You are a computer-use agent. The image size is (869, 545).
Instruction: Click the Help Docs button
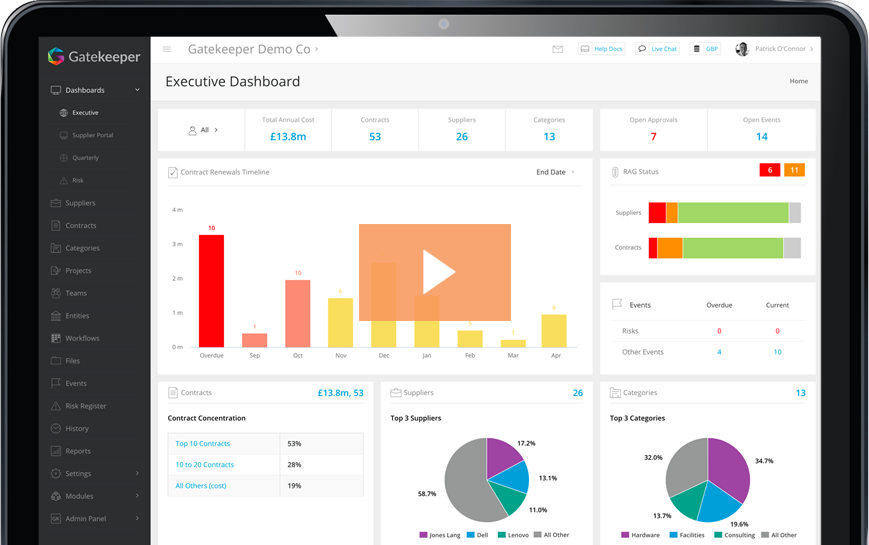[601, 49]
